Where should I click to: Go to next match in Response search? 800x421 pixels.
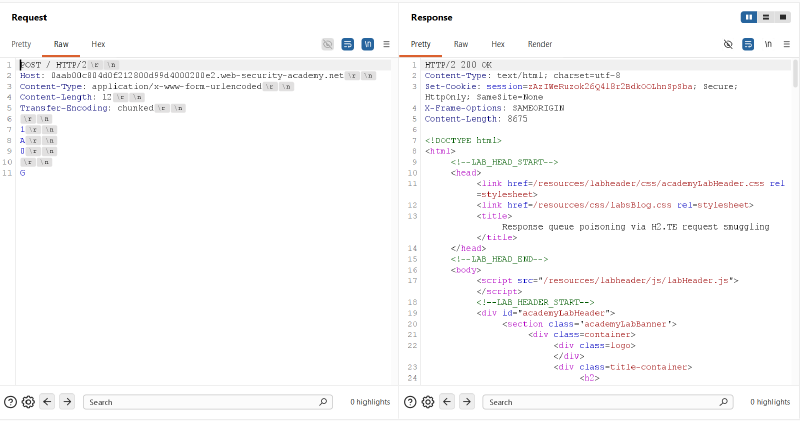pyautogui.click(x=467, y=402)
